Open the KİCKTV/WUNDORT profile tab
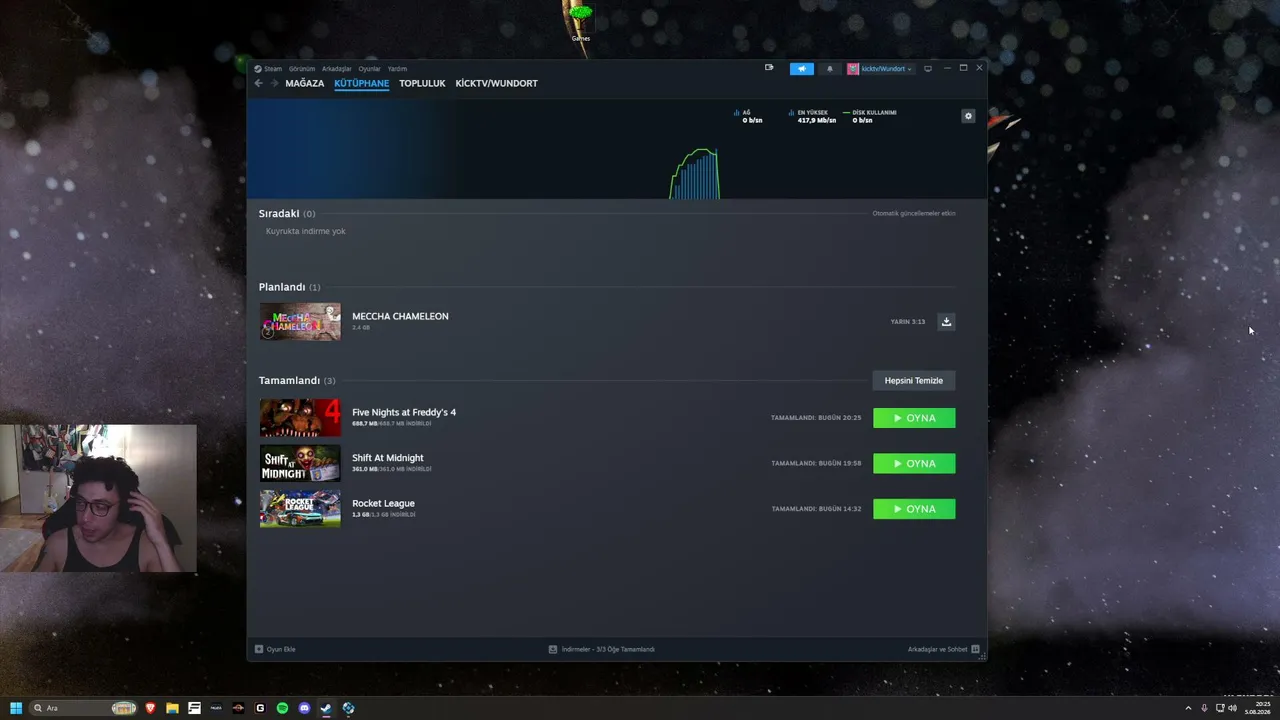Viewport: 1280px width, 720px height. pos(496,83)
